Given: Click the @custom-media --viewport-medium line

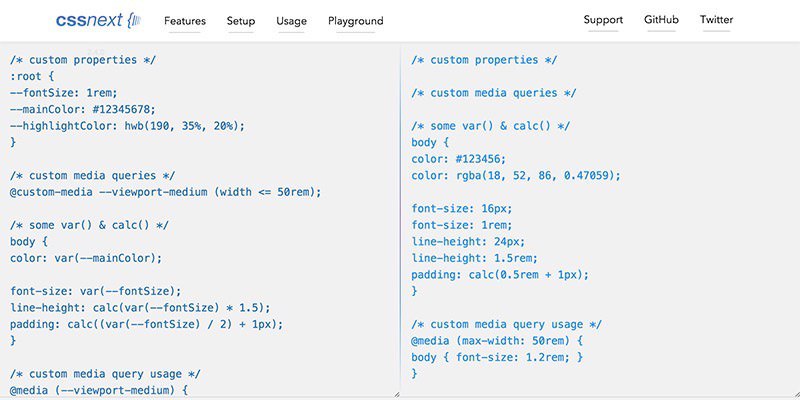Looking at the screenshot, I should 166,192.
